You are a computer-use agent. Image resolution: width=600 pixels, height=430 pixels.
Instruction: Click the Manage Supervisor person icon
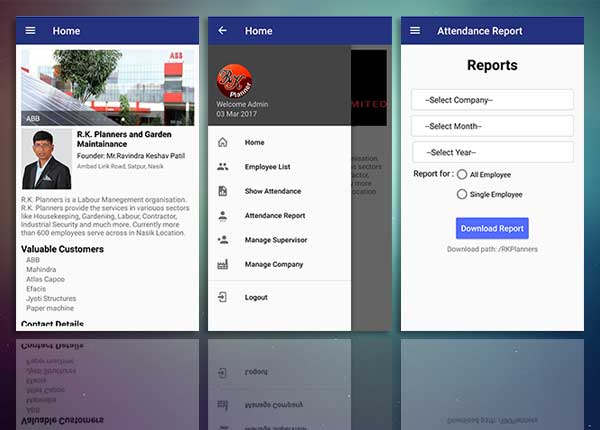coord(222,240)
